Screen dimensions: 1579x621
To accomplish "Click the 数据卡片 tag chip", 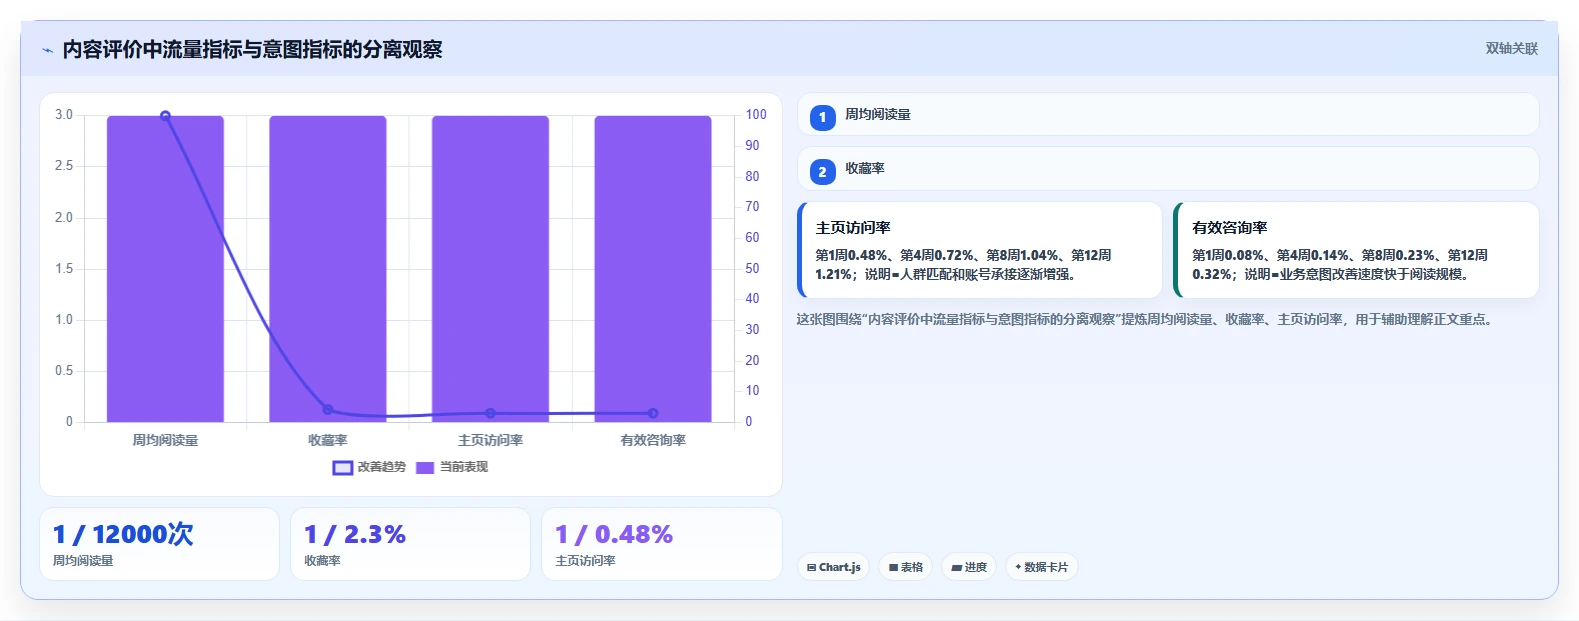I will click(x=1041, y=567).
